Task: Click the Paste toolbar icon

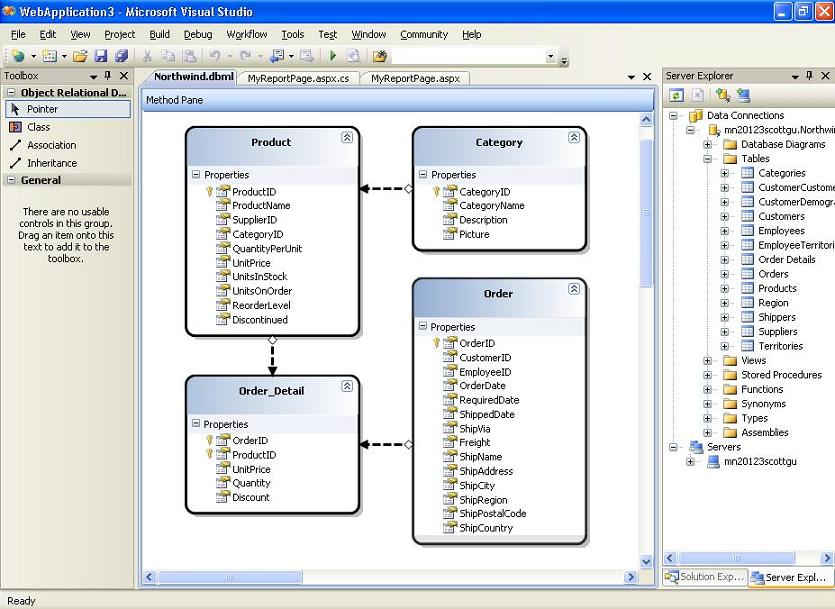Action: (x=189, y=56)
